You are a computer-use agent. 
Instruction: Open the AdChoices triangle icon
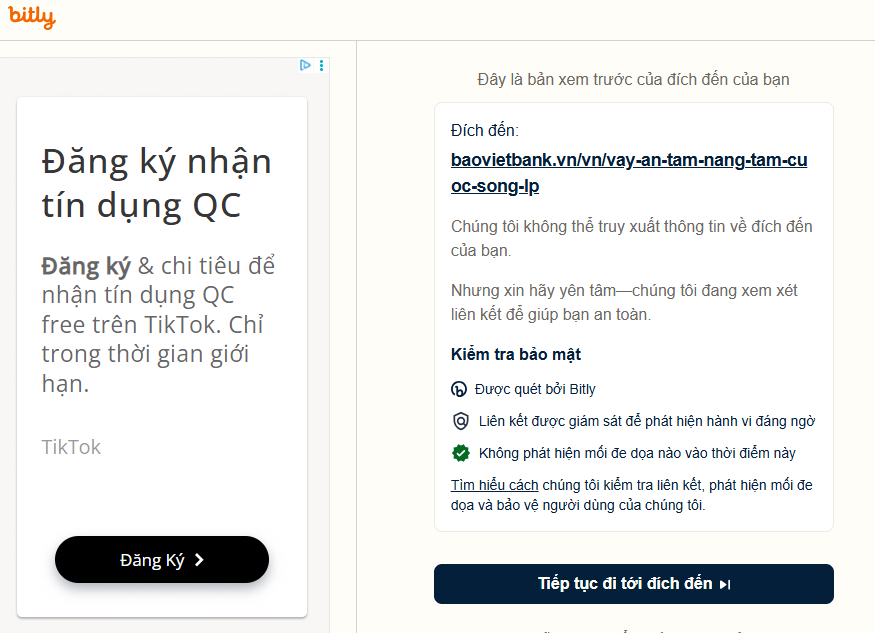[305, 65]
